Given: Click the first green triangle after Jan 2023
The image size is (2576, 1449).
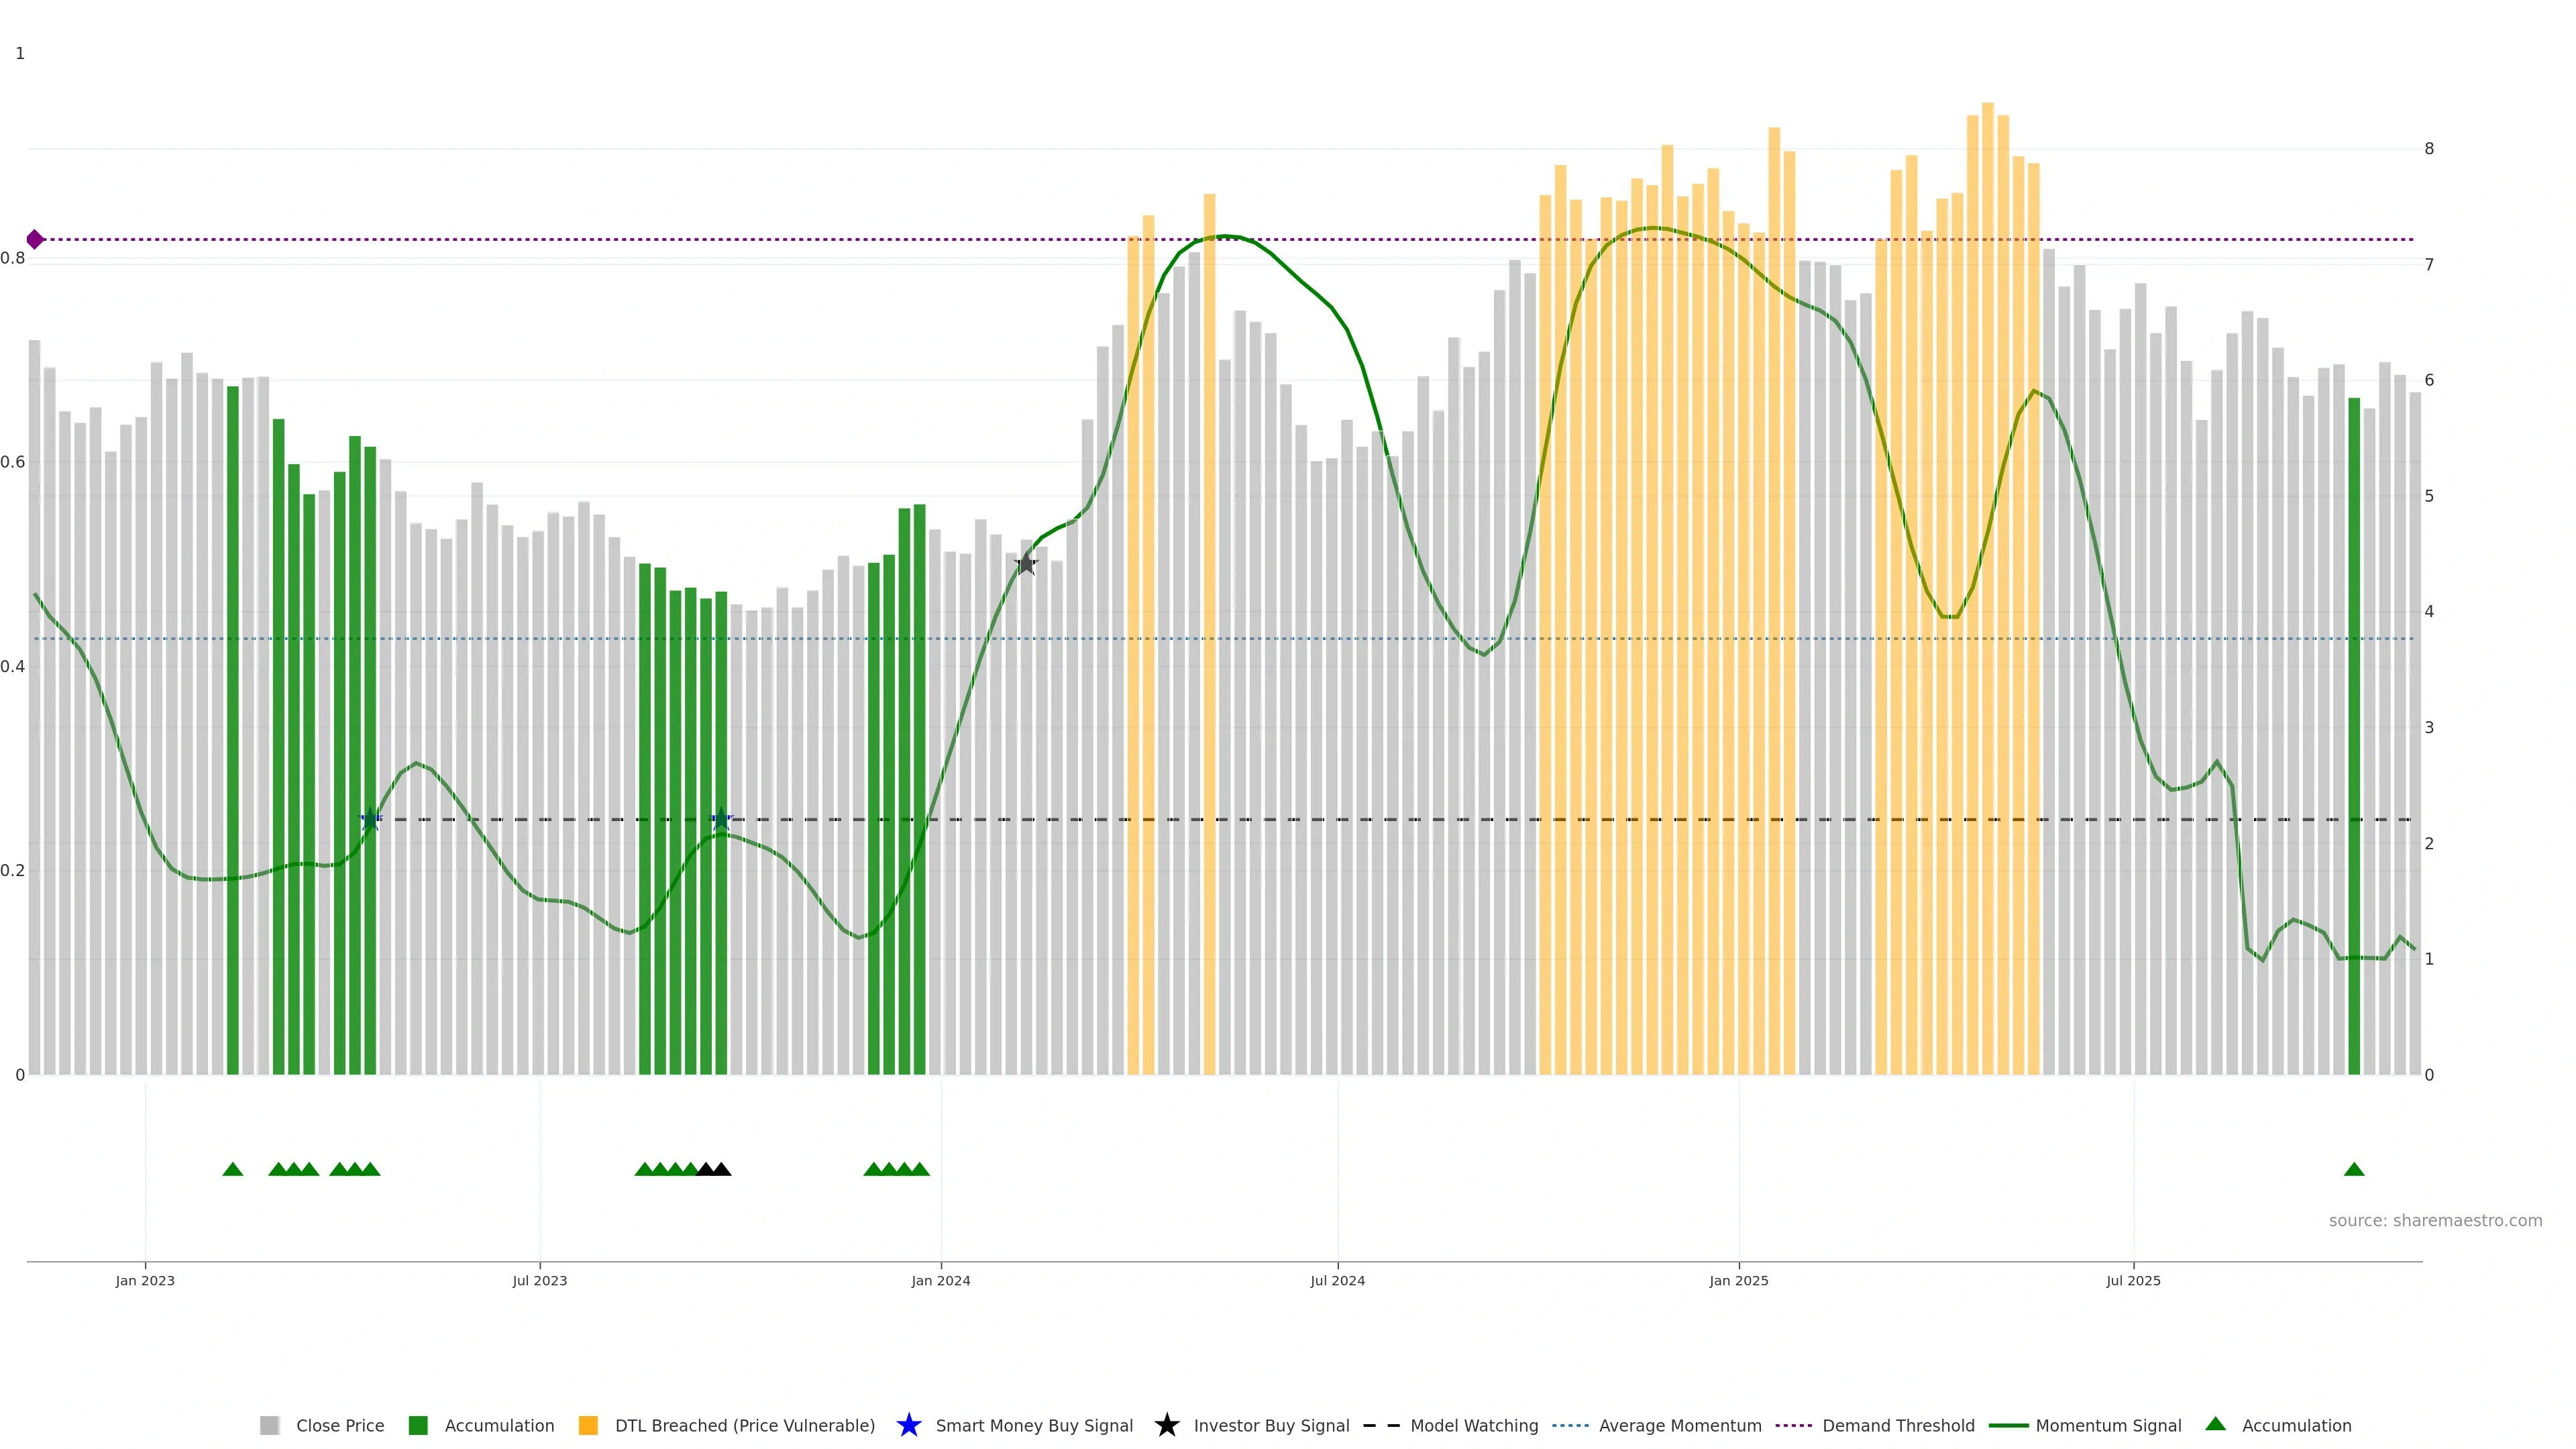Looking at the screenshot, I should pyautogui.click(x=233, y=1170).
